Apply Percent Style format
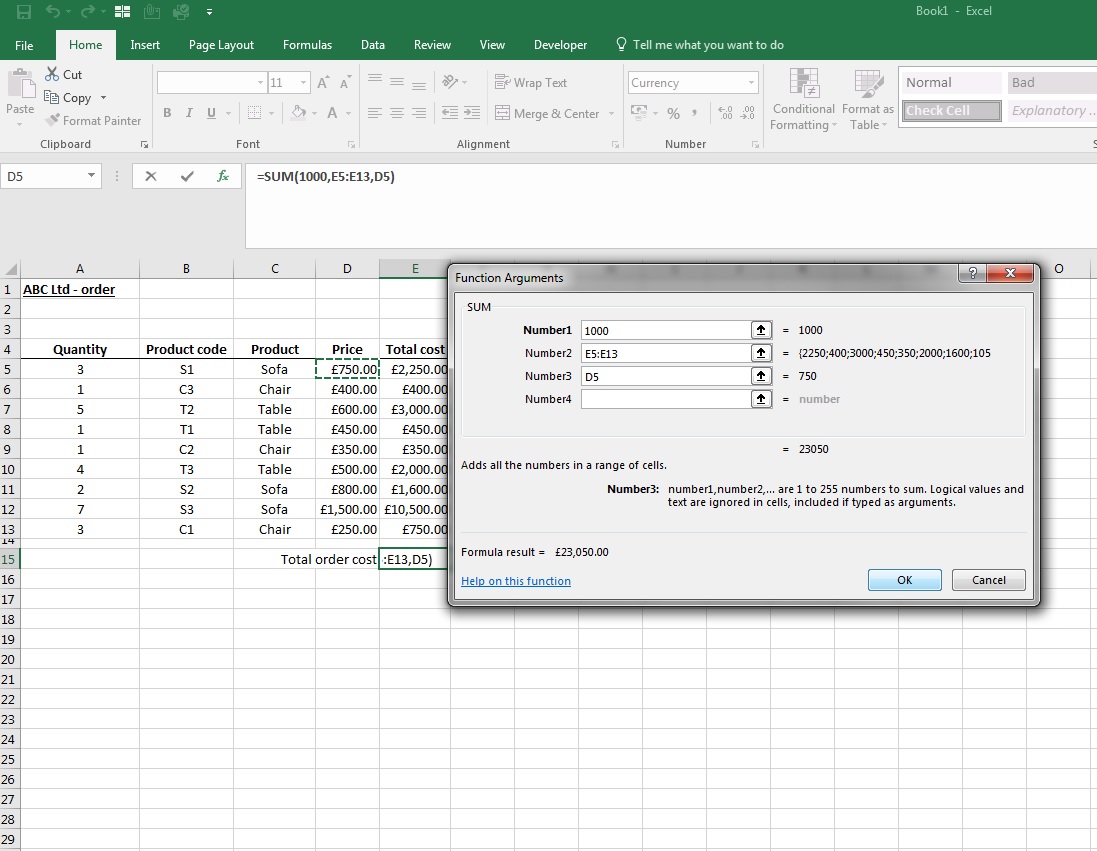Viewport: 1097px width, 851px height. (673, 113)
